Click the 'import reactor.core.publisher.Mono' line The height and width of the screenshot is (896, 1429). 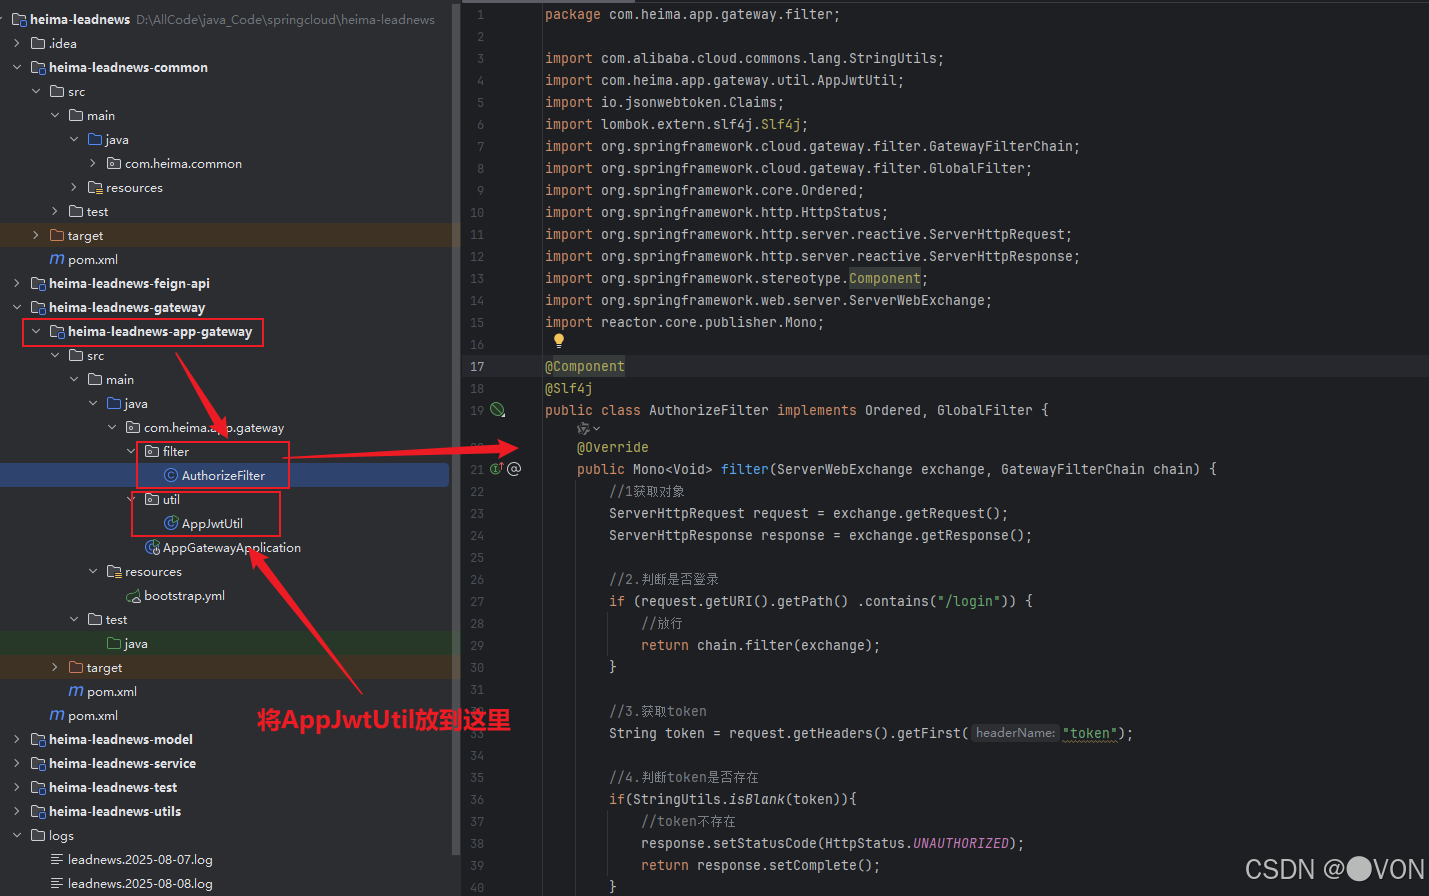(x=684, y=323)
